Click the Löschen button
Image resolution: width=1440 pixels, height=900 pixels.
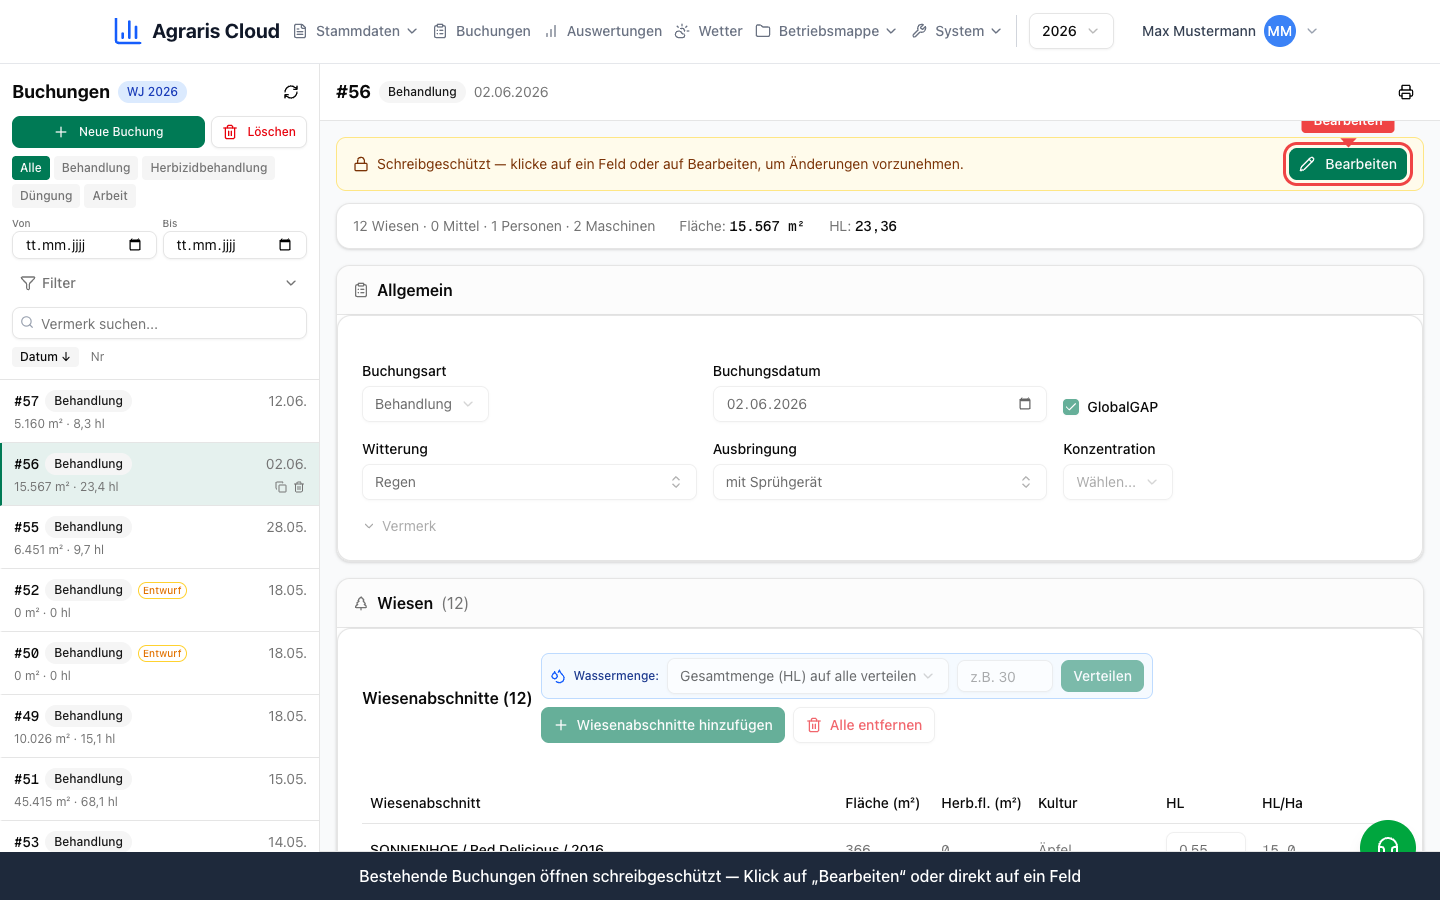pos(259,132)
